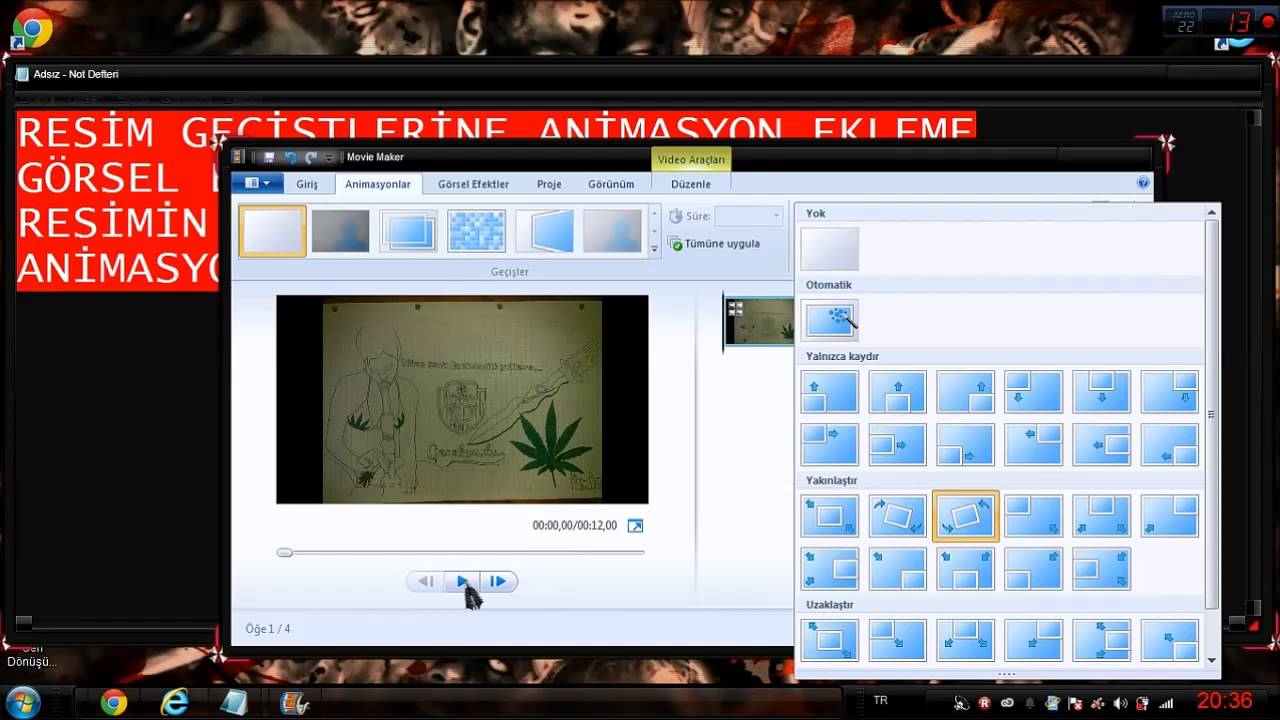The height and width of the screenshot is (720, 1280).
Task: Select zoom out from upper-left effect
Action: point(898,640)
